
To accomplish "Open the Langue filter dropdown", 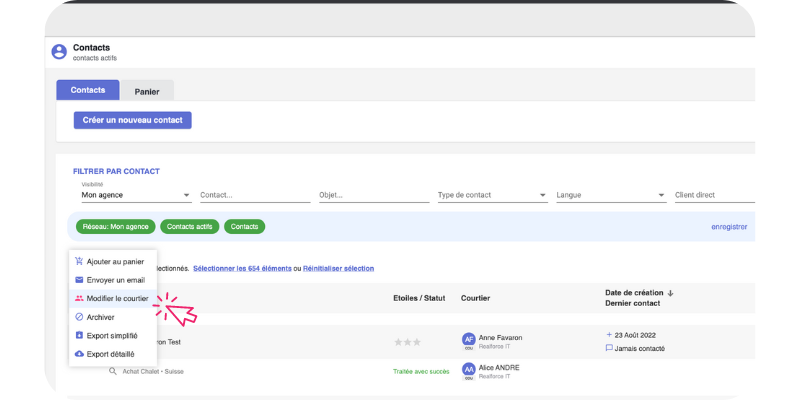I will point(611,195).
